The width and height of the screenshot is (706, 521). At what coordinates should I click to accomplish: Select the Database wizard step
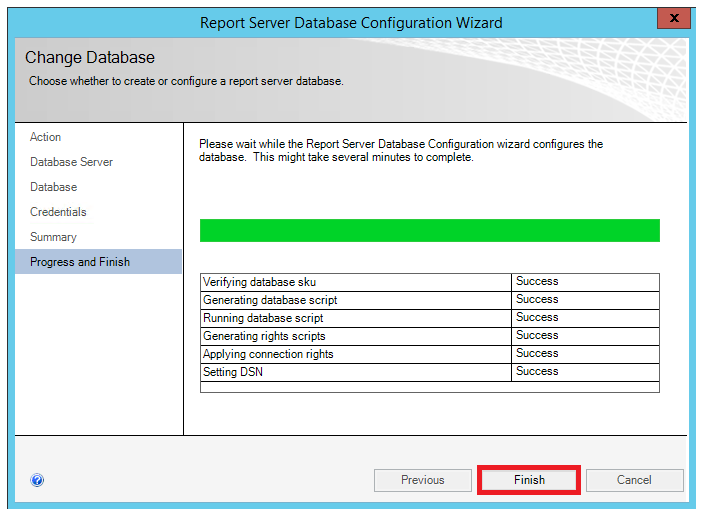pos(54,187)
